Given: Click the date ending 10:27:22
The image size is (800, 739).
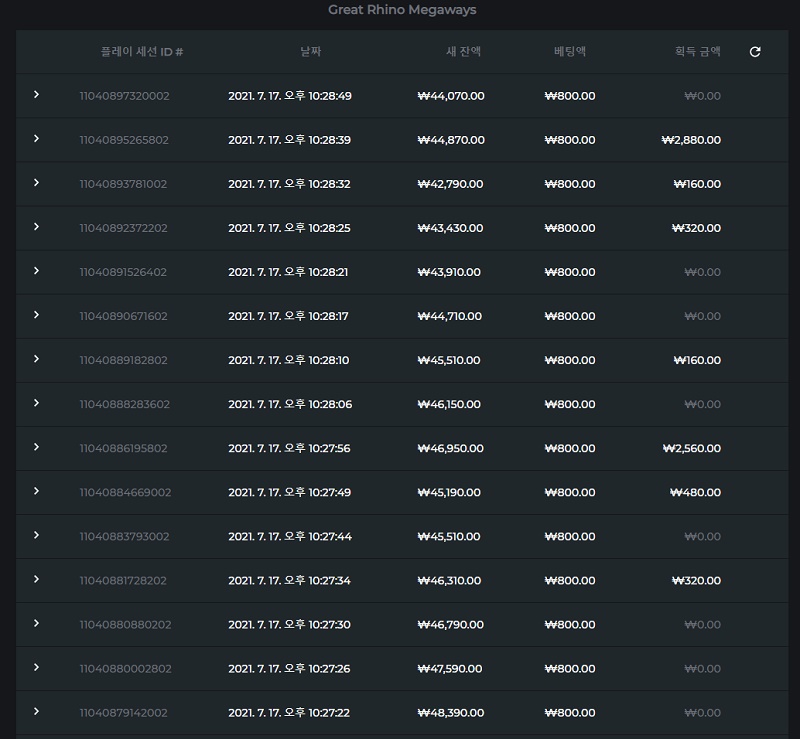Looking at the screenshot, I should 289,712.
